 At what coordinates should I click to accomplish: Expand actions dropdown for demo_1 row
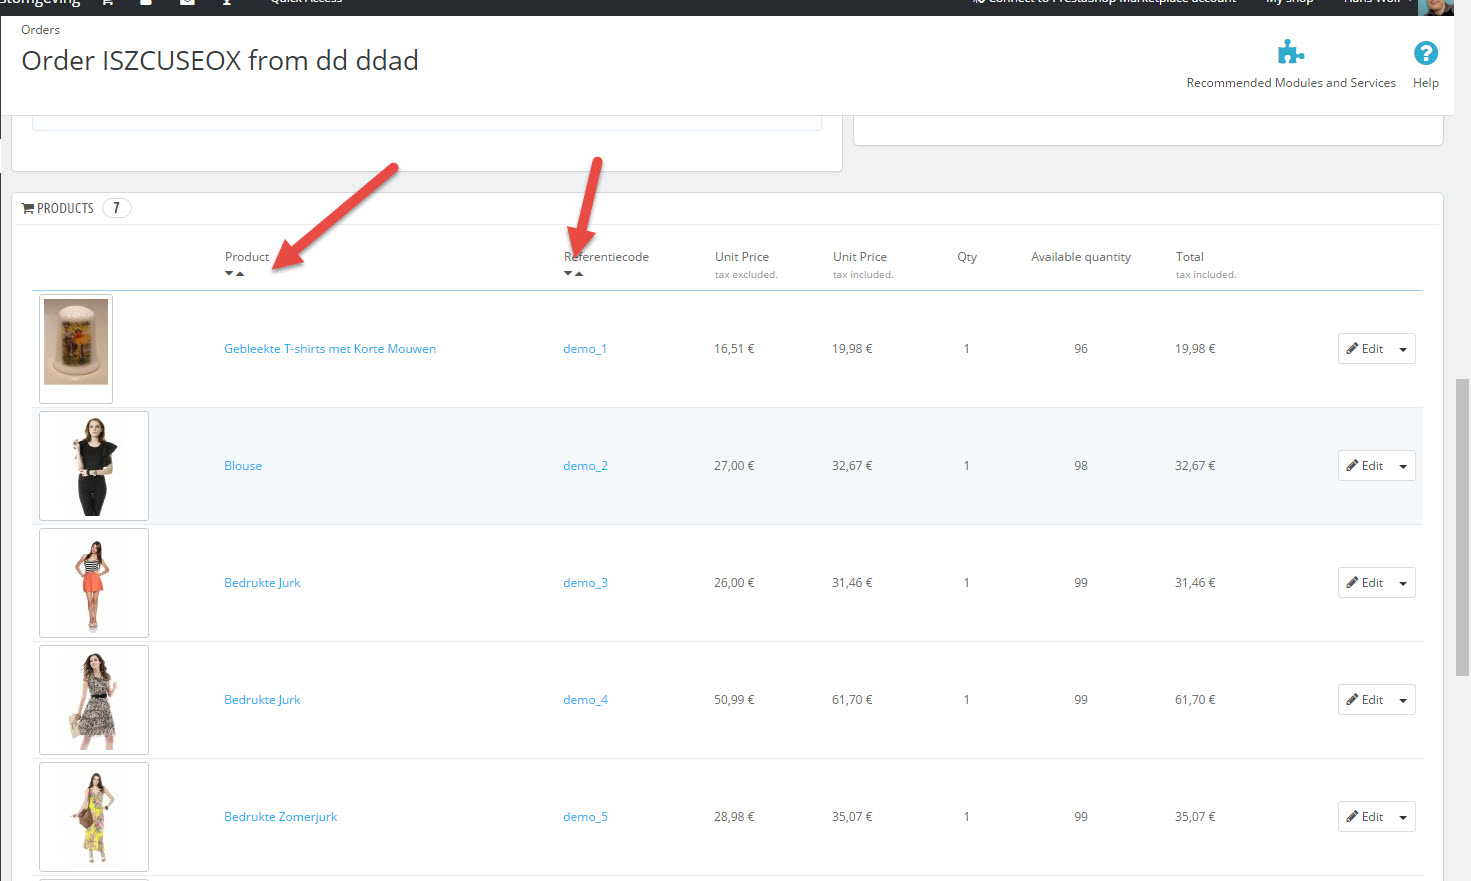[x=1403, y=349]
